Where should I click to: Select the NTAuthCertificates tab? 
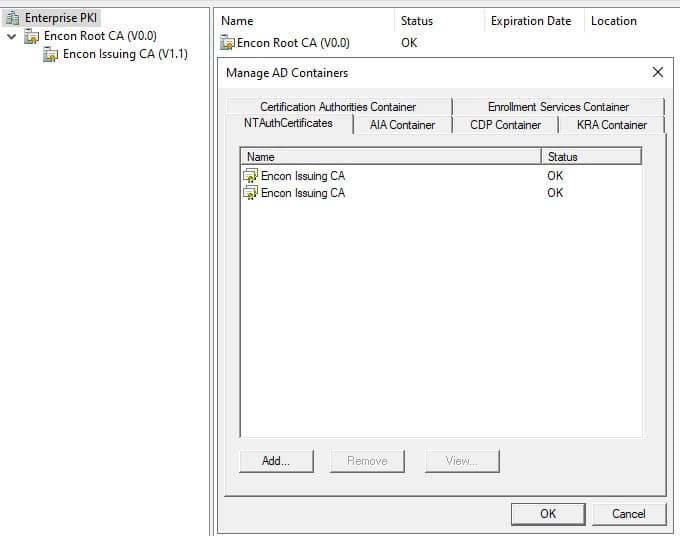tap(288, 123)
